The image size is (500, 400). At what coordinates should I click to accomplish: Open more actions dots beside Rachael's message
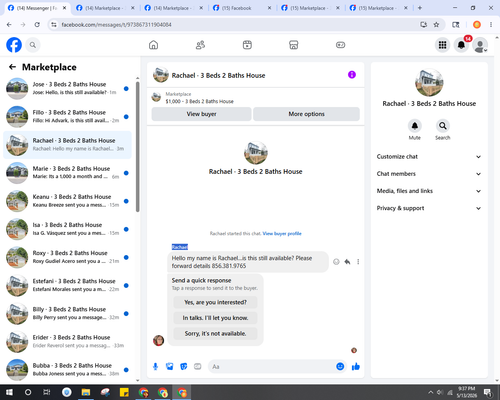coord(358,262)
